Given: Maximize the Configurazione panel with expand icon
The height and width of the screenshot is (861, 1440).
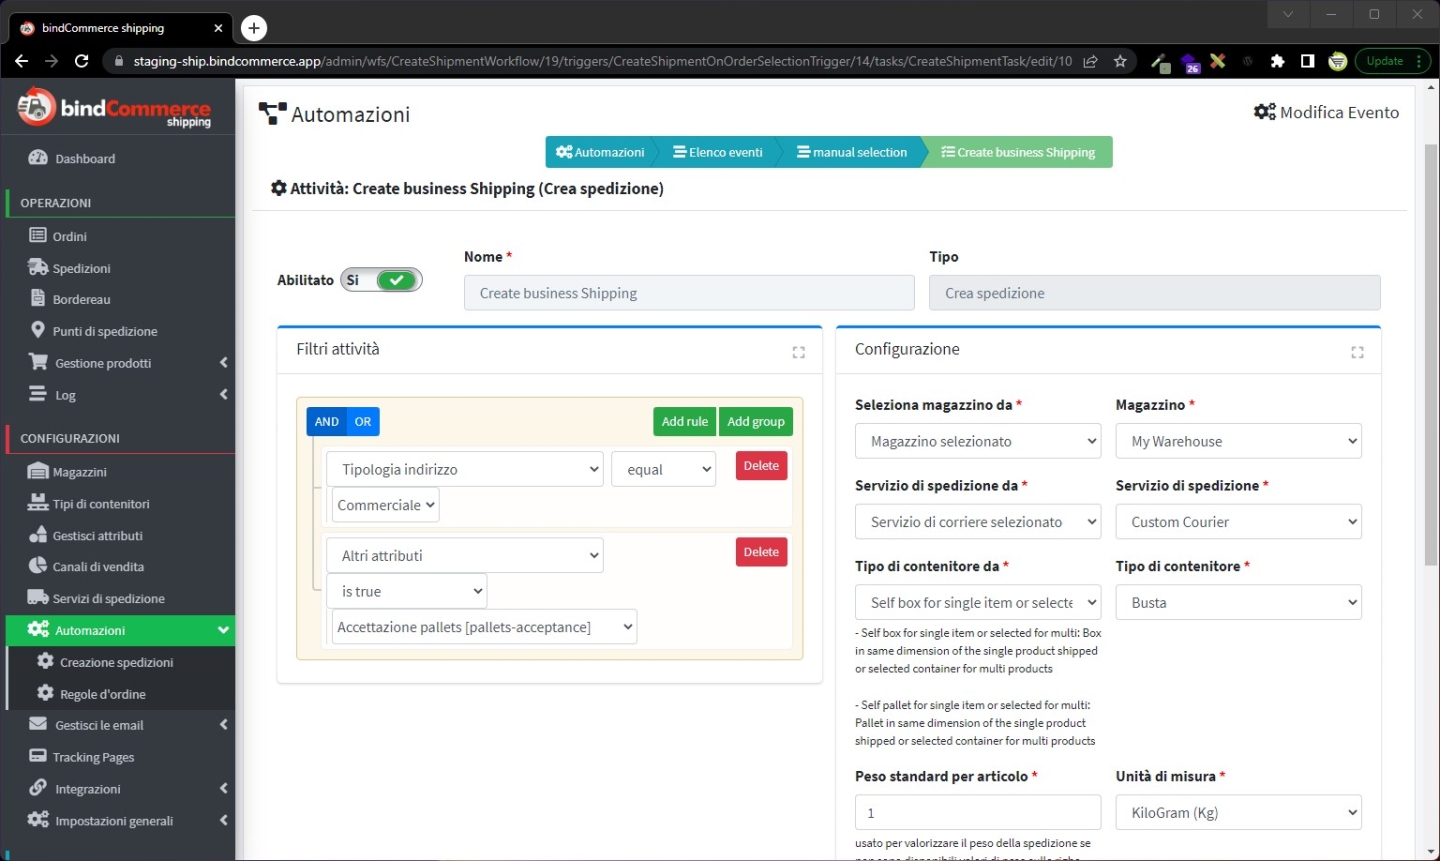Looking at the screenshot, I should click(1357, 352).
